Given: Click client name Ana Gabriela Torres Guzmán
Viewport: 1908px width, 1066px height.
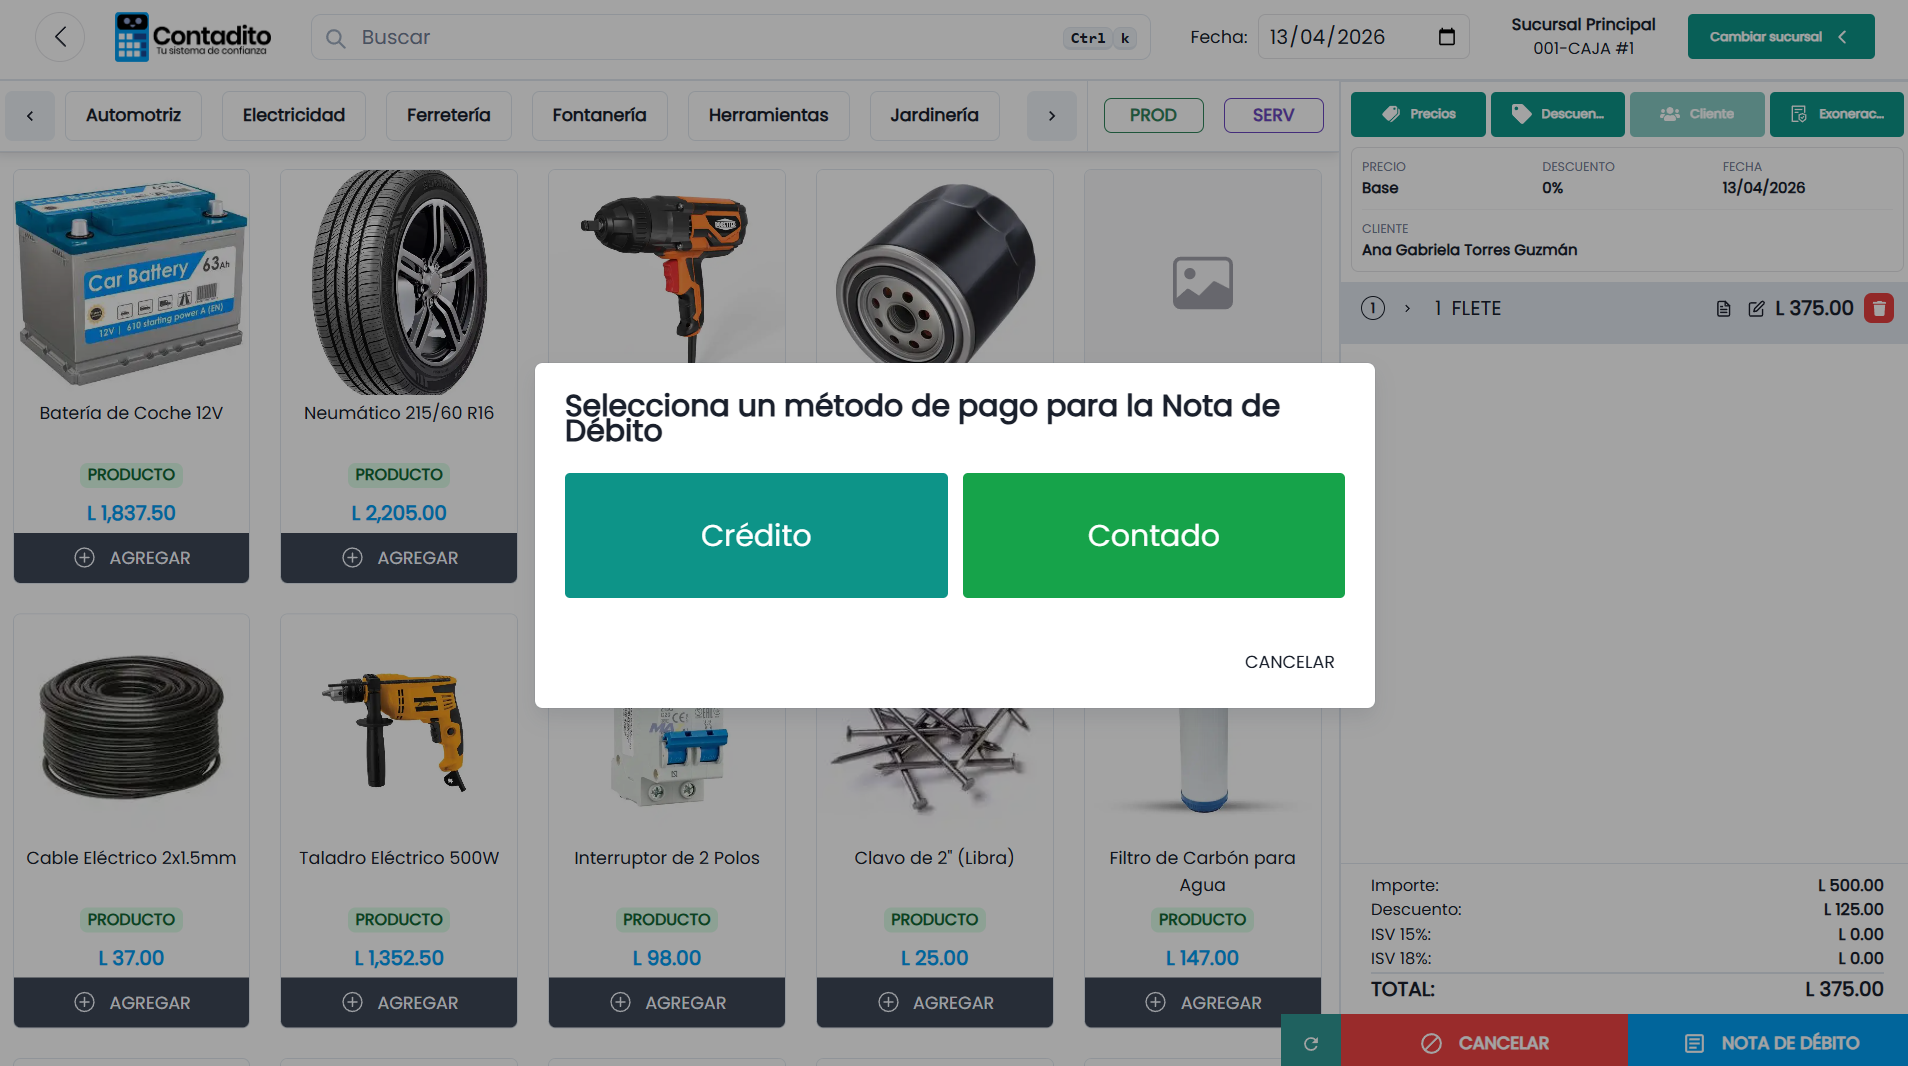Looking at the screenshot, I should [1469, 250].
